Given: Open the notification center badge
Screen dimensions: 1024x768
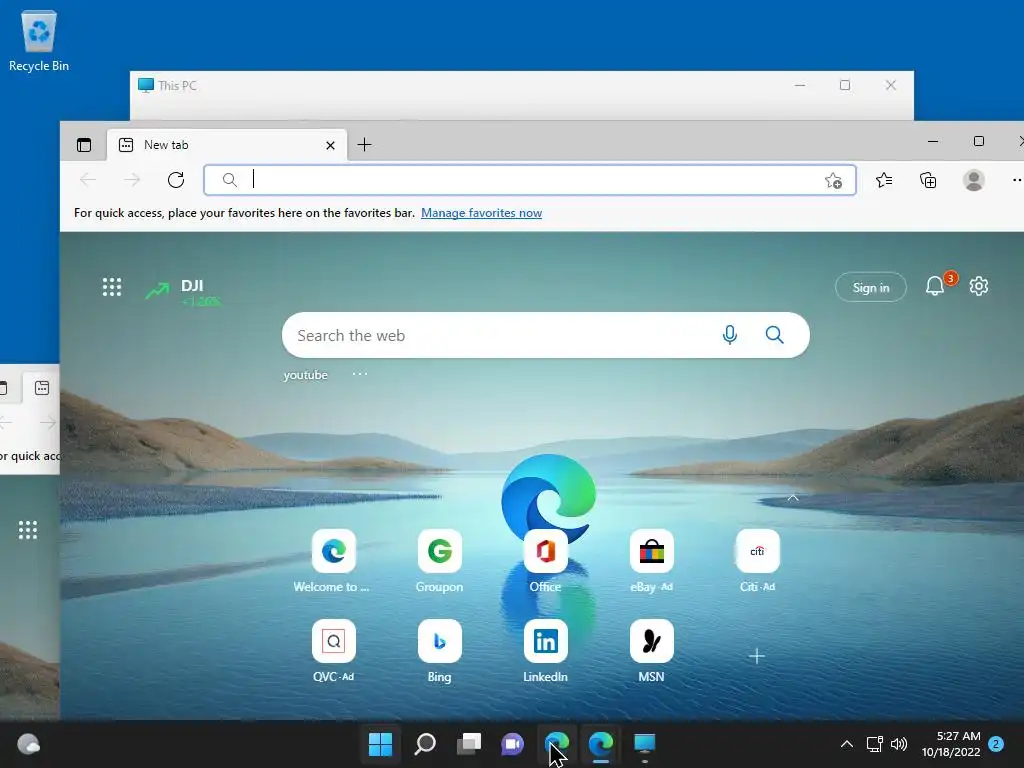Looking at the screenshot, I should click(x=996, y=744).
